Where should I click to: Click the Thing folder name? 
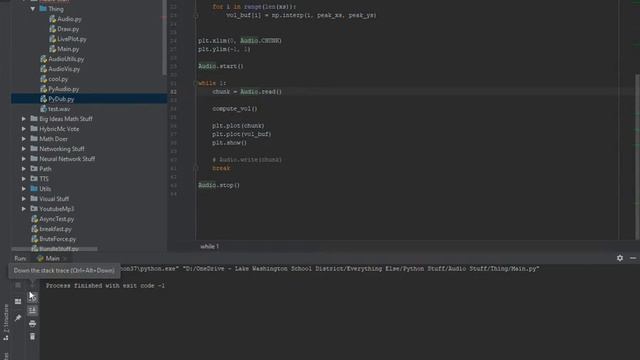tap(56, 9)
